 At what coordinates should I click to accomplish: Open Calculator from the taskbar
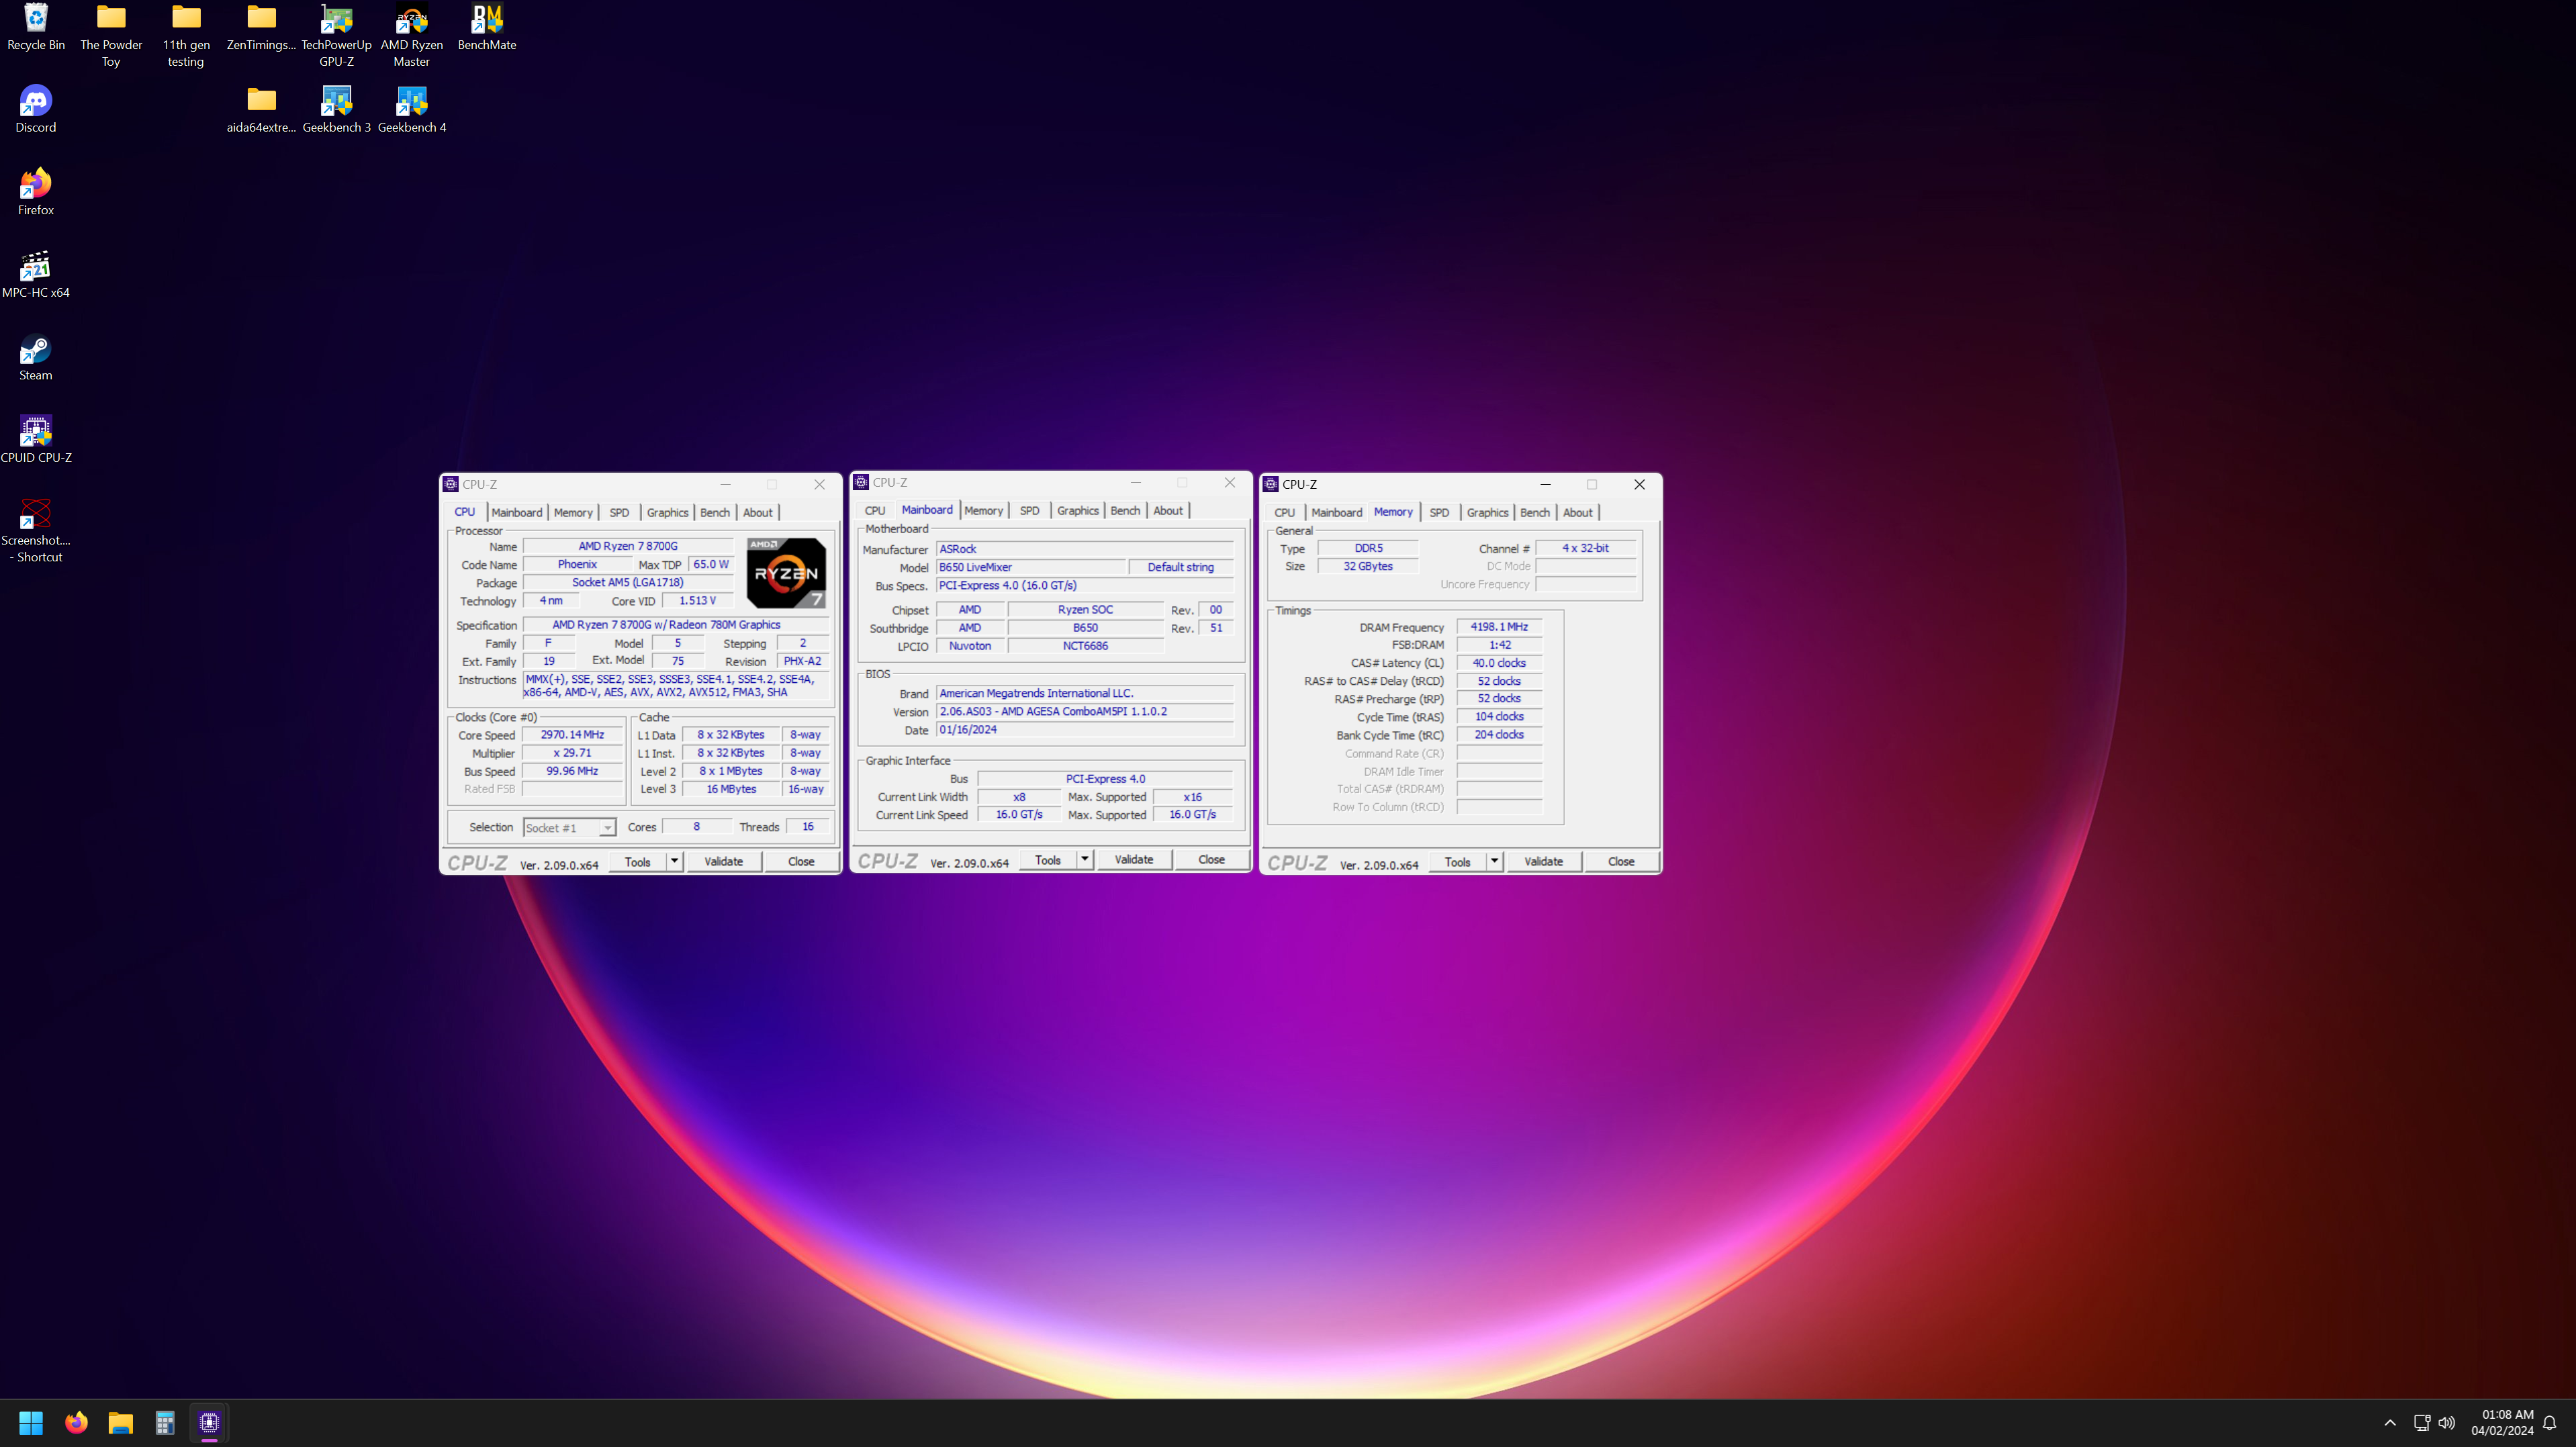point(165,1422)
